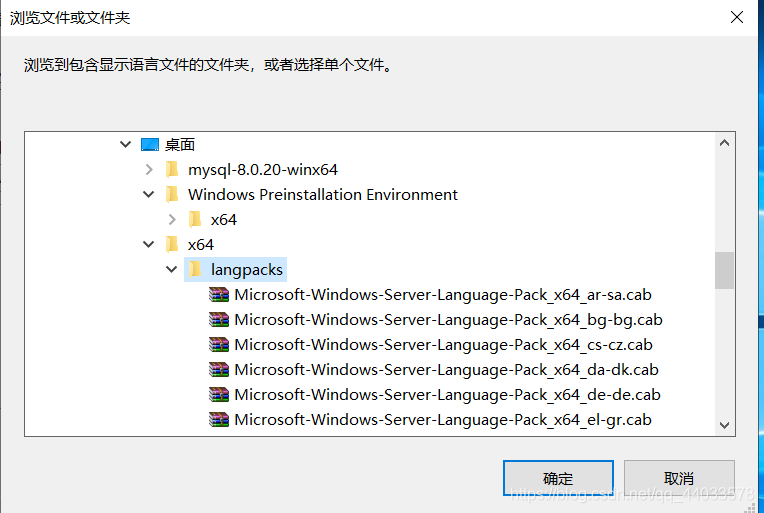Collapse the Desktop (桌面) tree node
The image size is (764, 513).
pyautogui.click(x=125, y=145)
